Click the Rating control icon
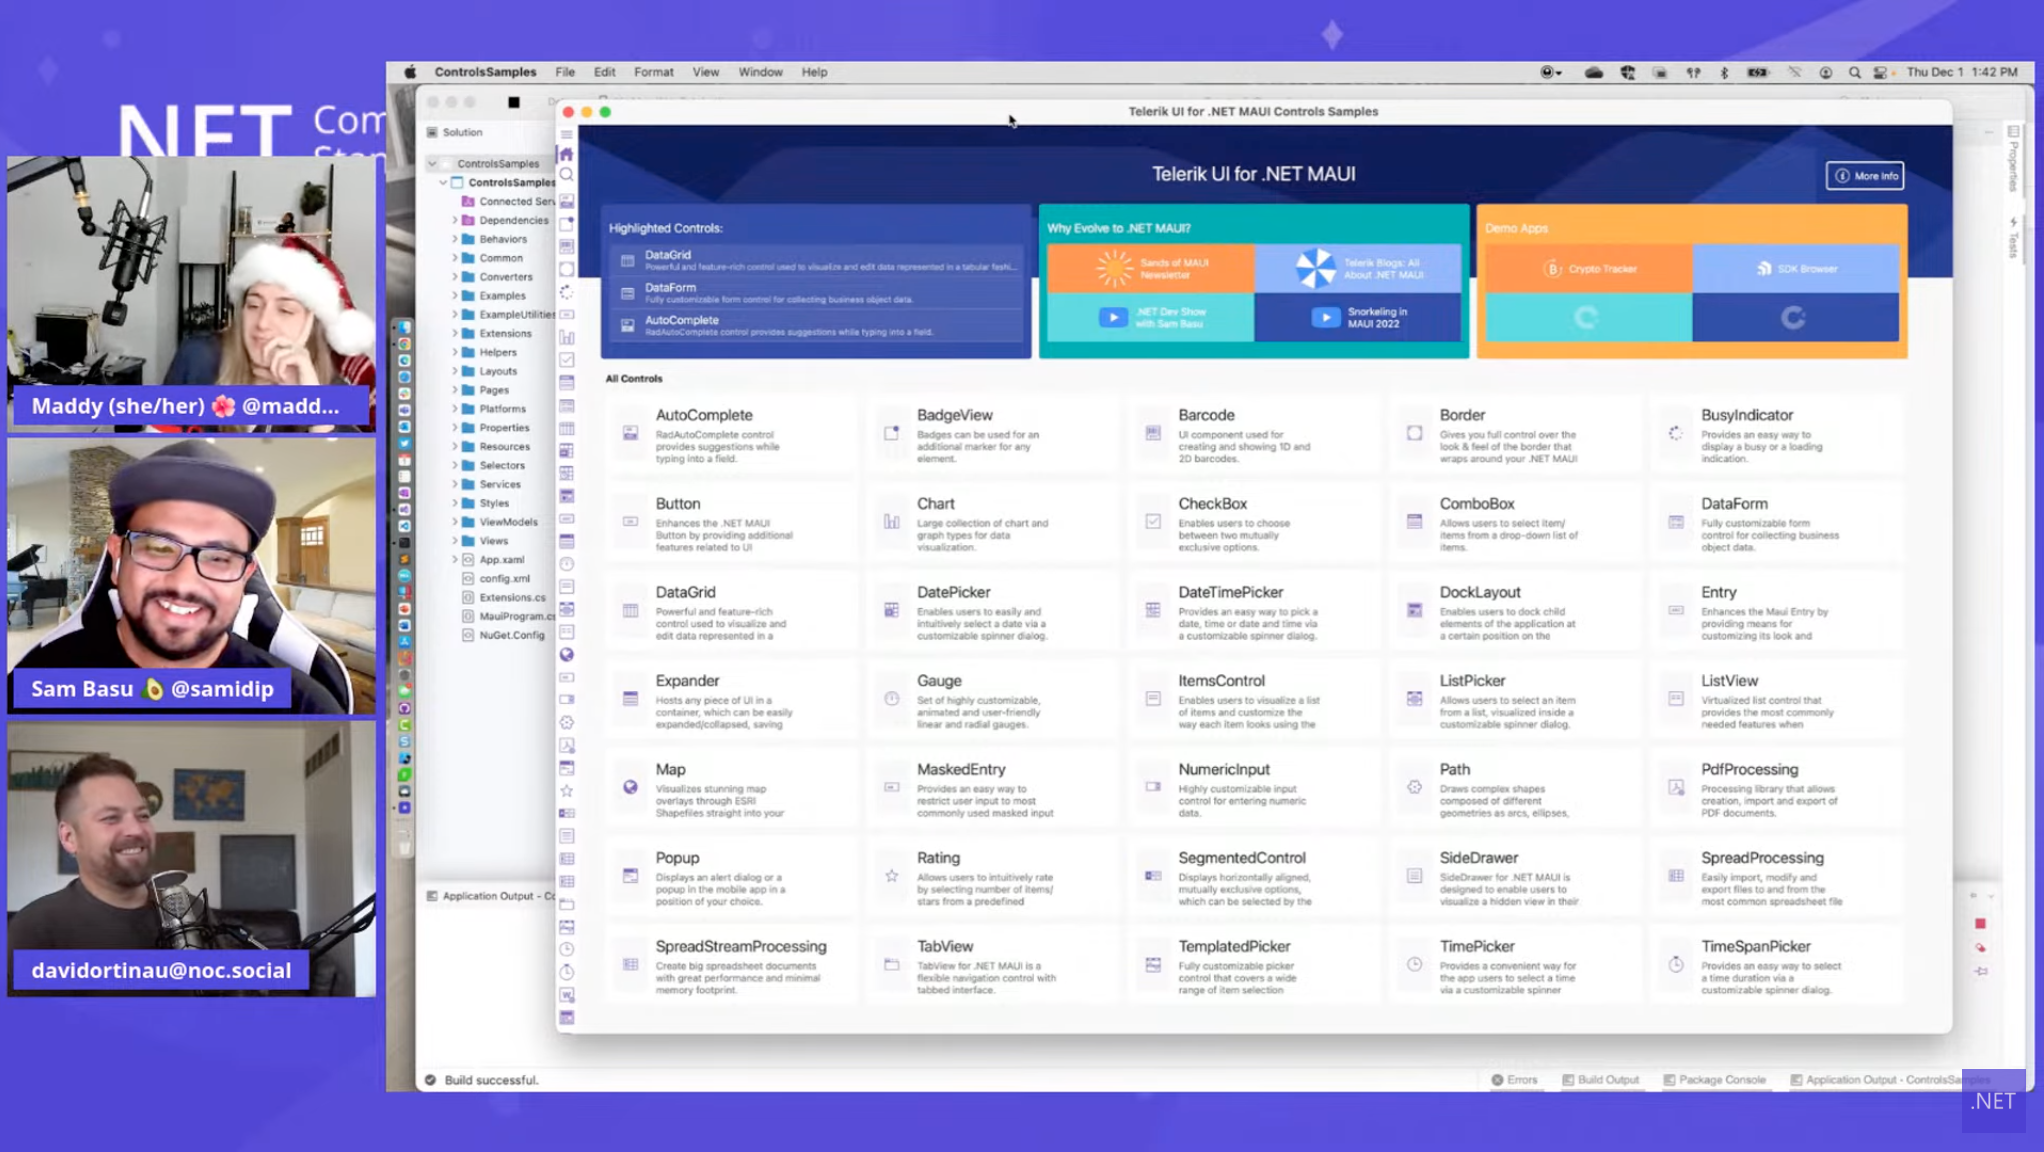 click(891, 878)
